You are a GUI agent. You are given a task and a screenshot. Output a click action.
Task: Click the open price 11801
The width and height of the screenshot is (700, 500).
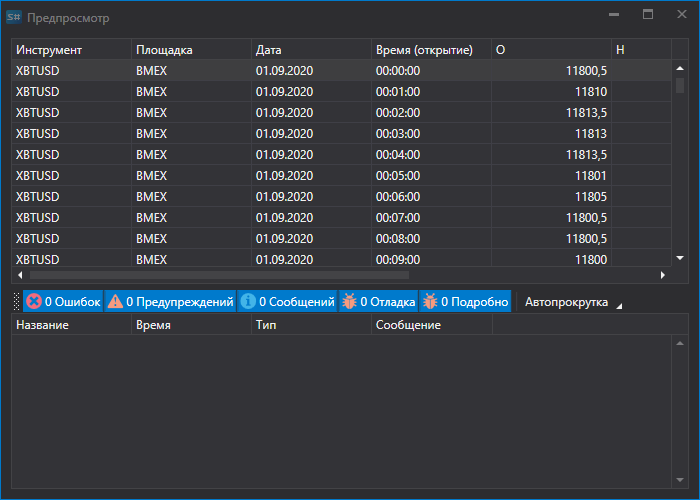pyautogui.click(x=552, y=175)
